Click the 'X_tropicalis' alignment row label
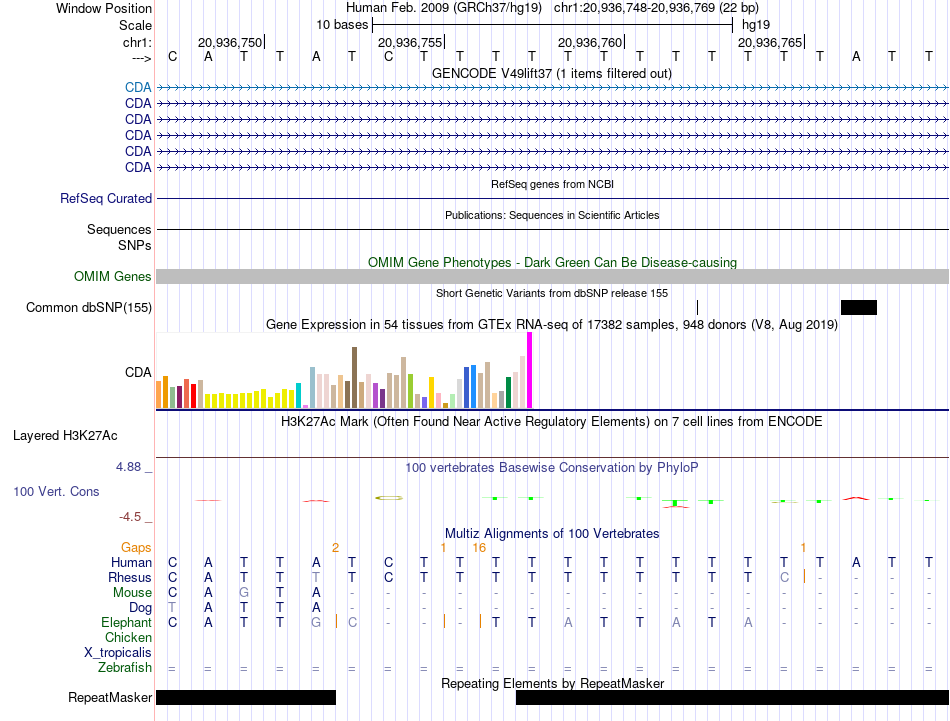 [x=118, y=653]
